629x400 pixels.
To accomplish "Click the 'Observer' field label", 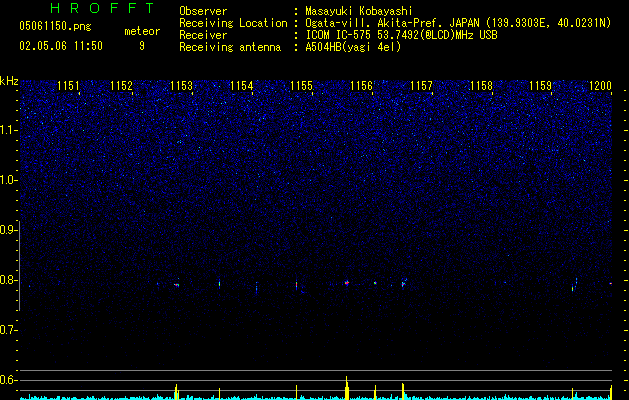I will point(203,11).
